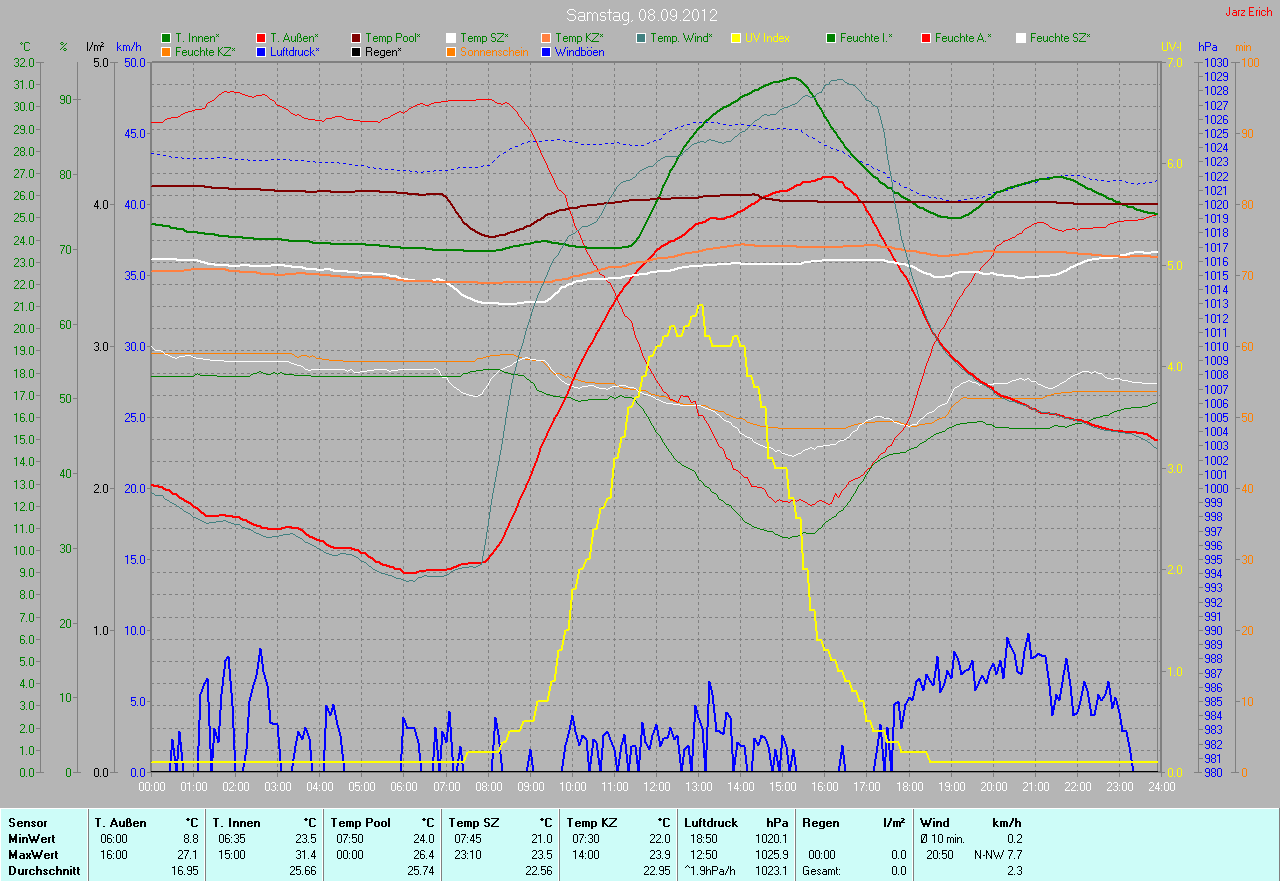Click the Temp KZ maximum value 23.9
The width and height of the screenshot is (1280, 881).
pyautogui.click(x=659, y=855)
